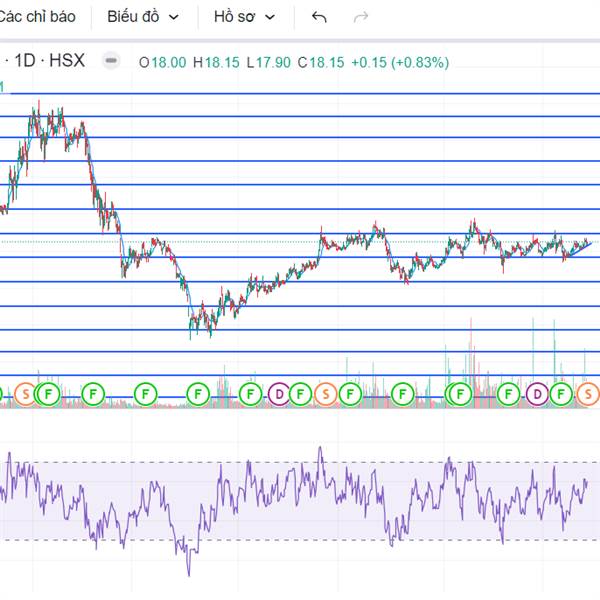This screenshot has width=600, height=600.
Task: Expand the Hồ sơ dropdown
Action: (x=245, y=17)
